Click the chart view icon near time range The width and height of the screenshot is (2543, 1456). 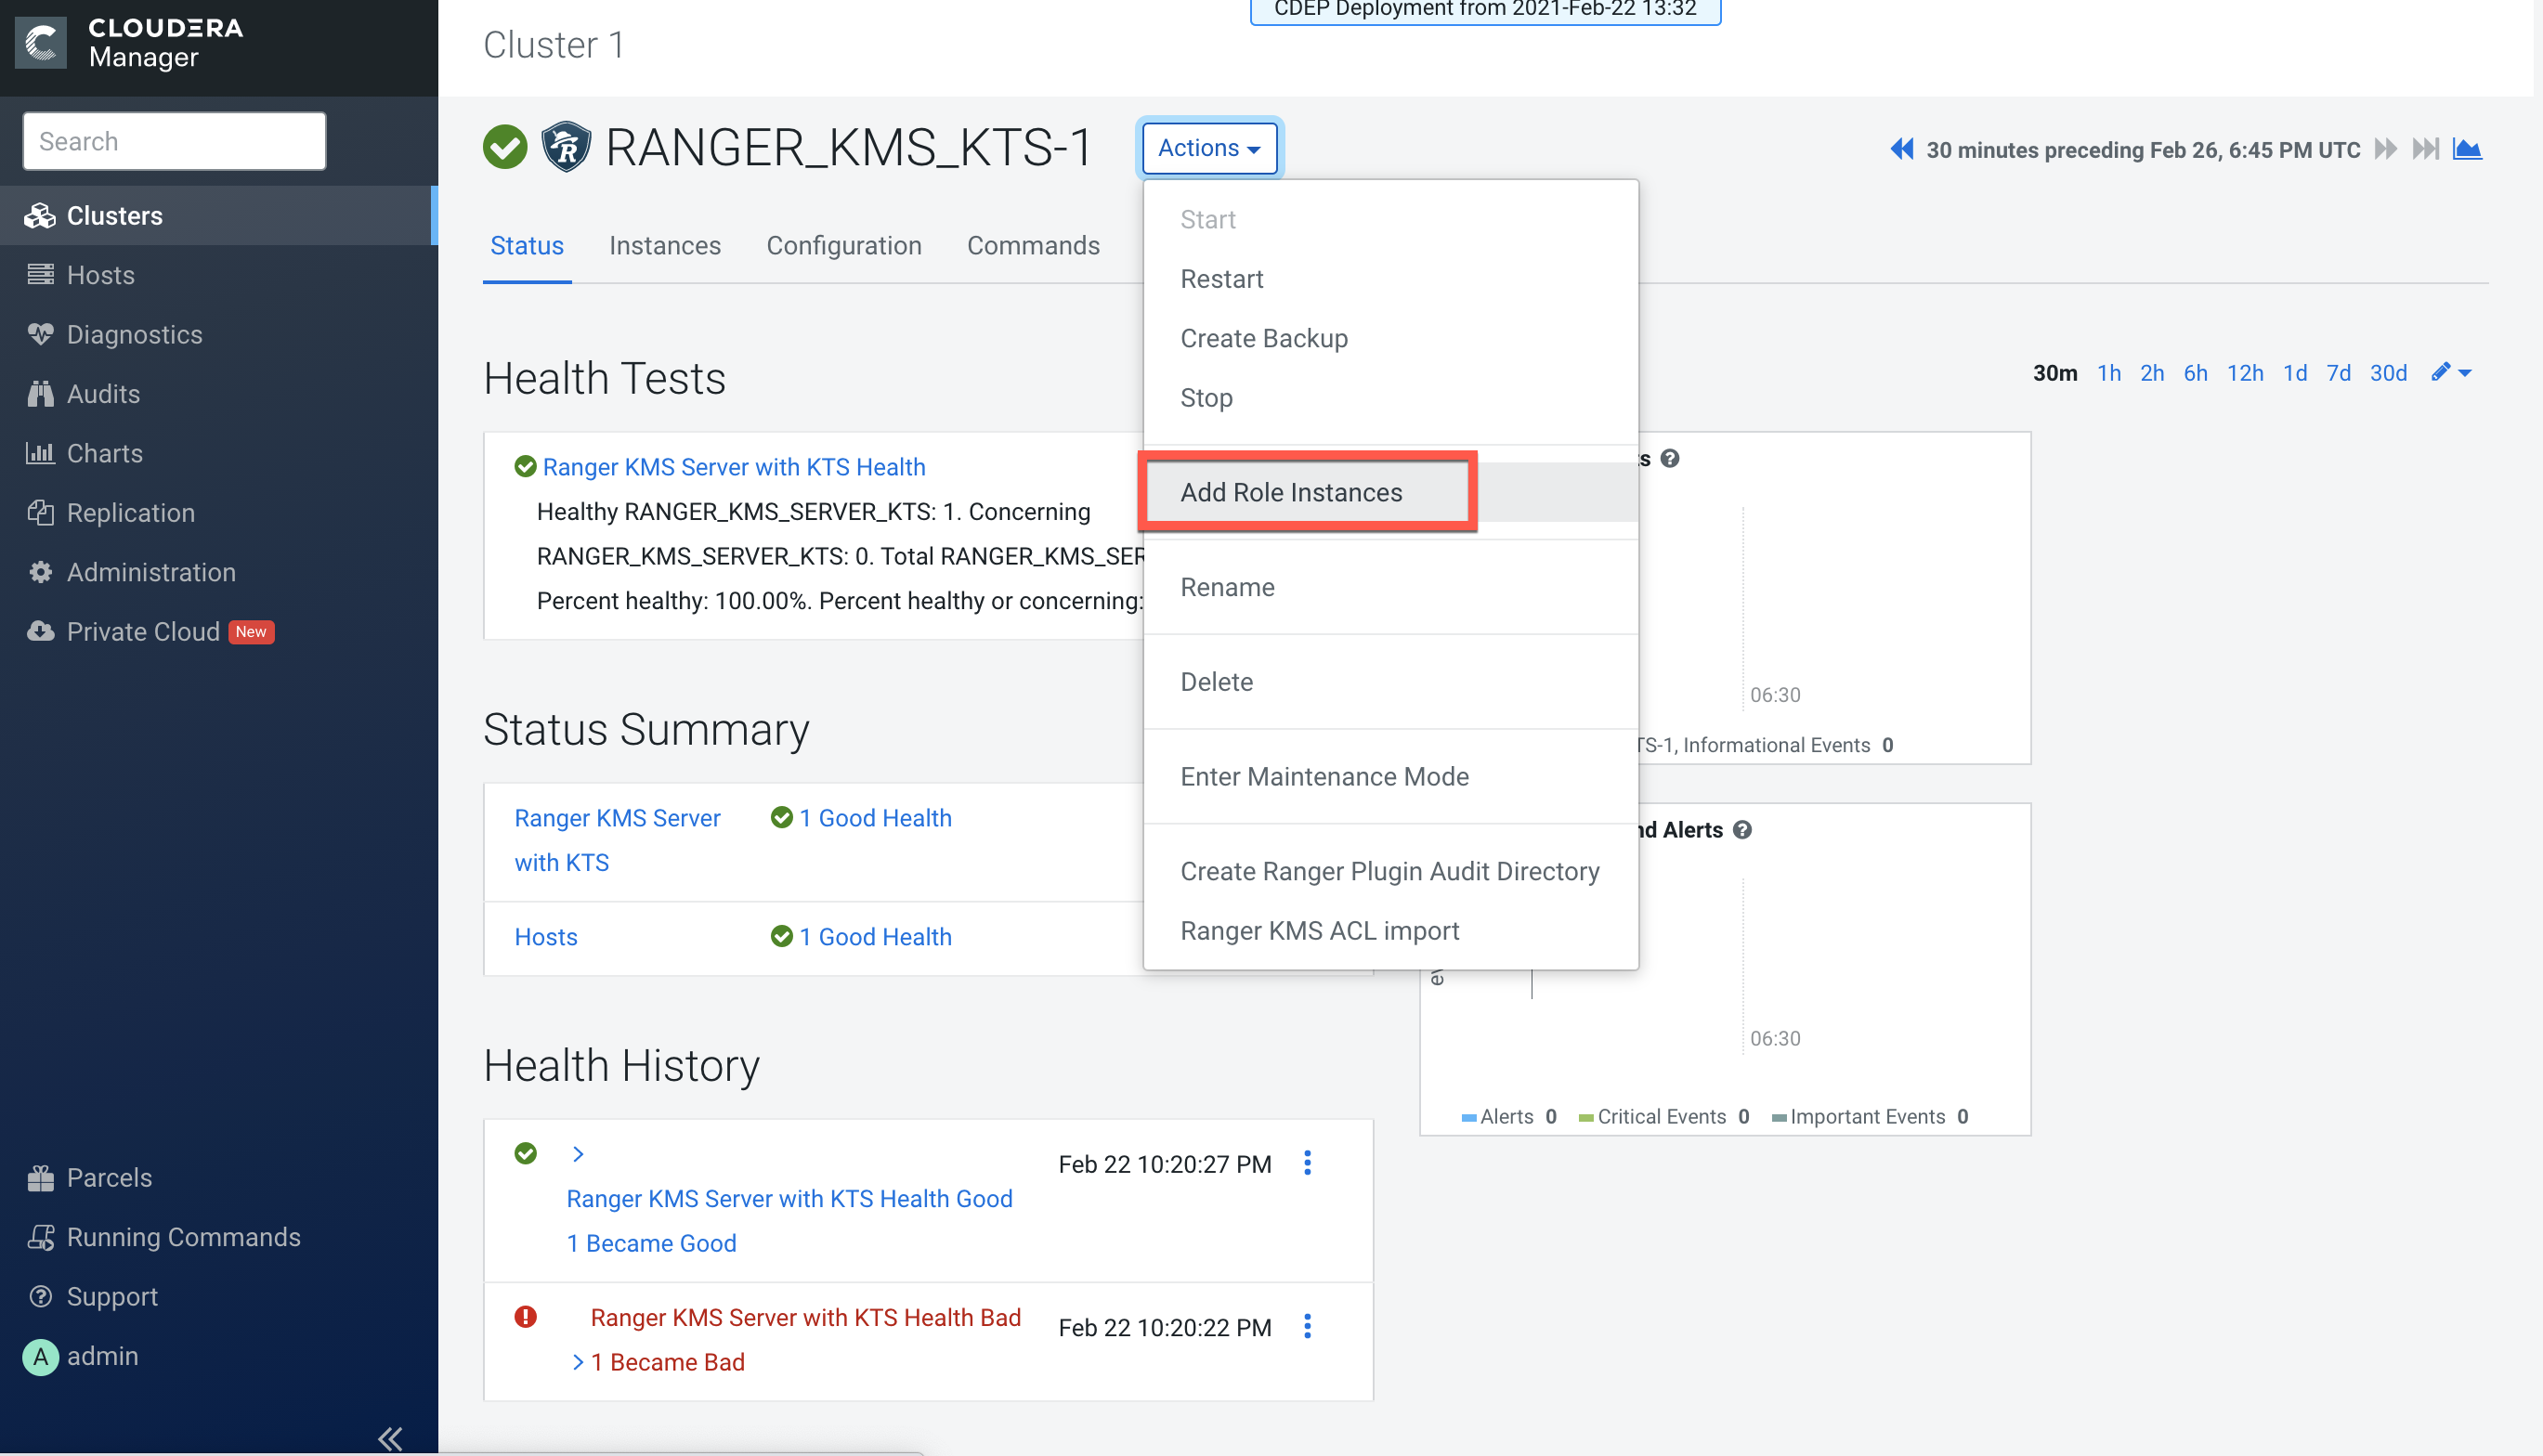coord(2467,150)
